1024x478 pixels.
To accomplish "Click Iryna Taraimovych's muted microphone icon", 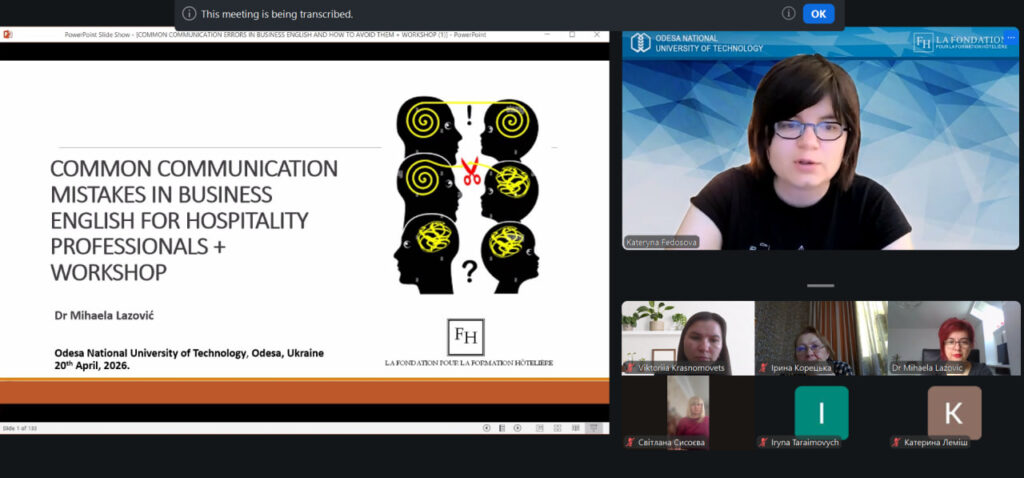I will point(763,442).
